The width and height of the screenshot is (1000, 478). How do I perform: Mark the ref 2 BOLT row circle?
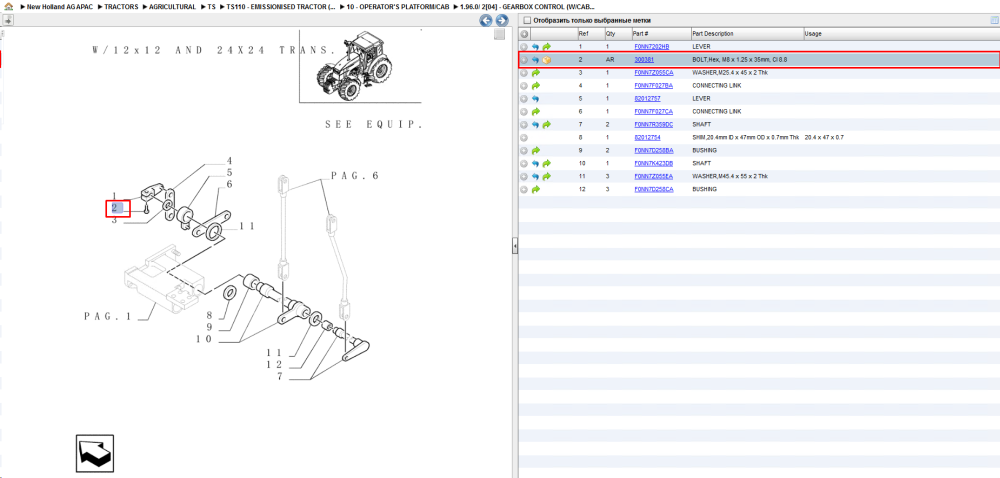524,60
